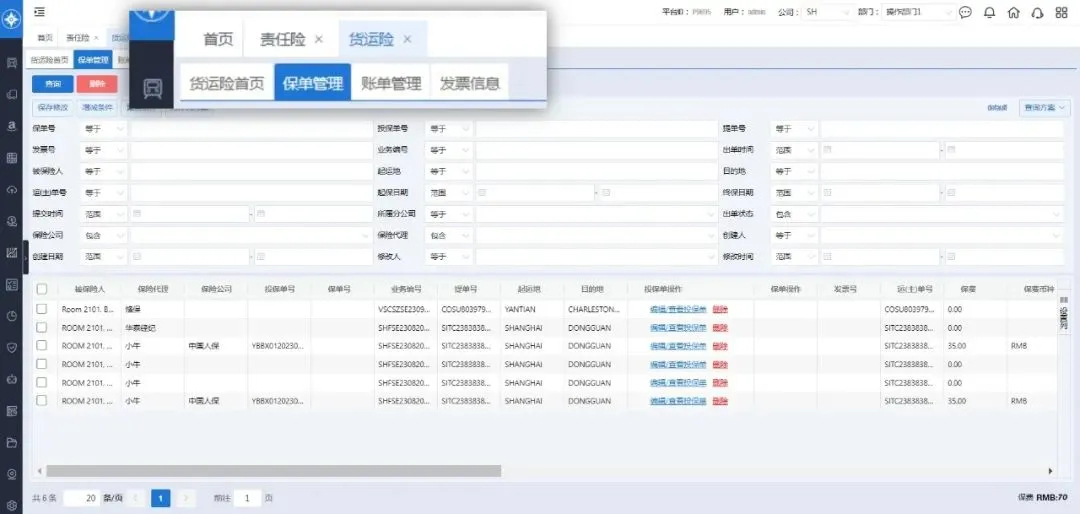The height and width of the screenshot is (514, 1080).
Task: Click the horizontal scrollbar under the table
Action: click(x=270, y=470)
